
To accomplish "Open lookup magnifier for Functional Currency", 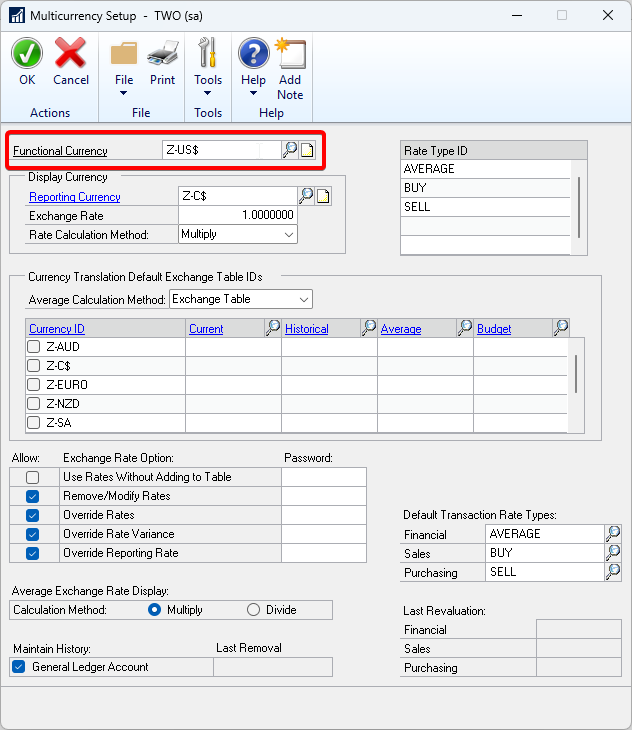I will pyautogui.click(x=290, y=150).
